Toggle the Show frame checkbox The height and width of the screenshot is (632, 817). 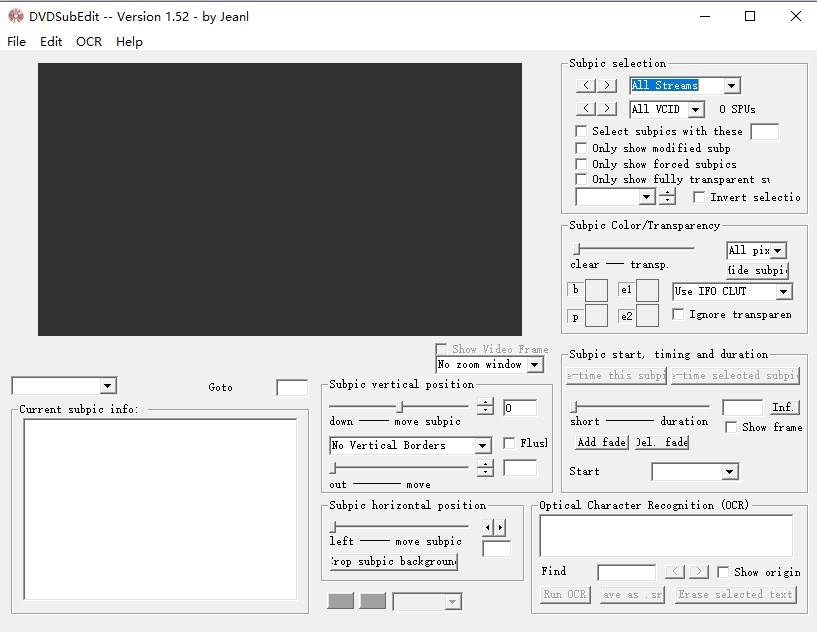[732, 427]
